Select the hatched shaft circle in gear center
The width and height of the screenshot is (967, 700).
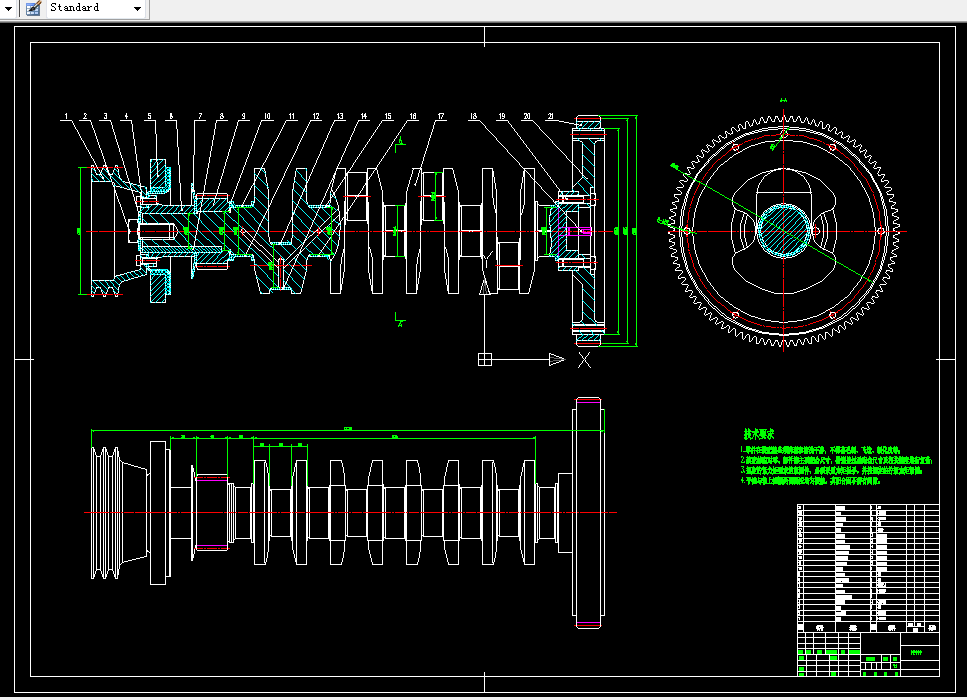pos(781,230)
